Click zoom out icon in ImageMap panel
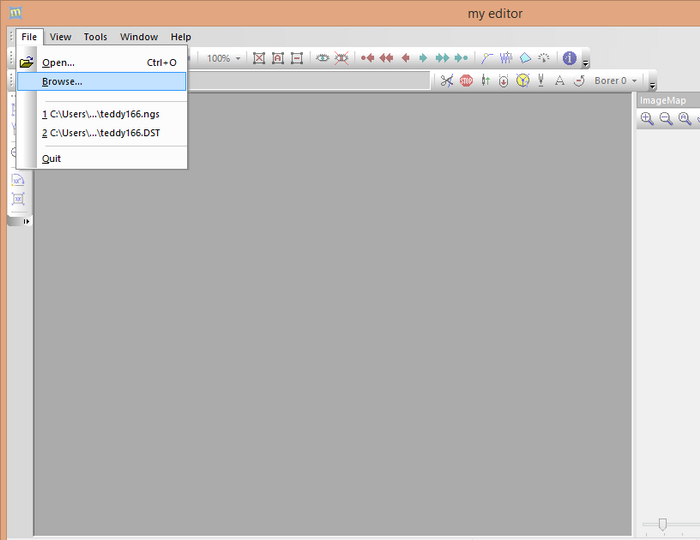The width and height of the screenshot is (700, 540). point(666,119)
